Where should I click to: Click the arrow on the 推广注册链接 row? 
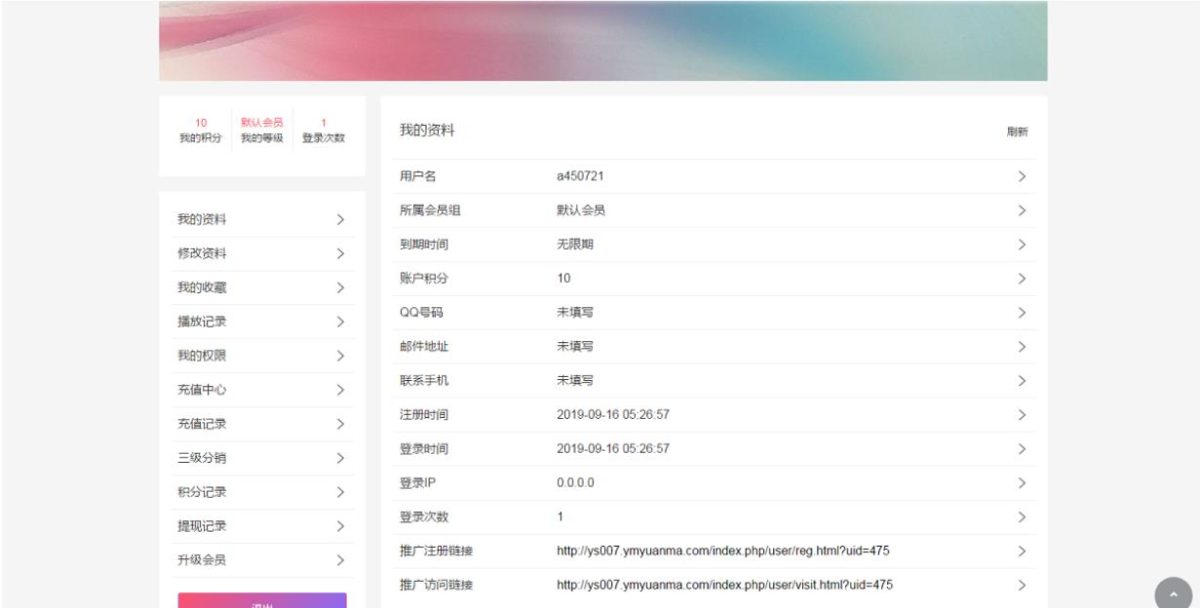[1022, 551]
